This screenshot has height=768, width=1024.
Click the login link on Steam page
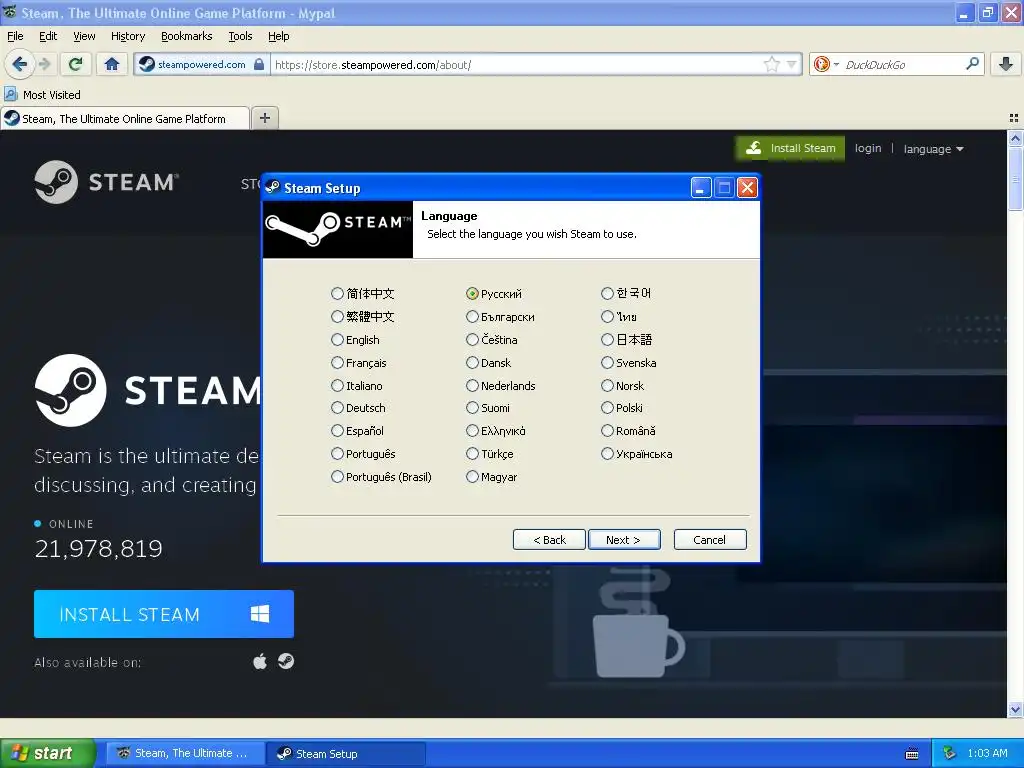point(868,148)
